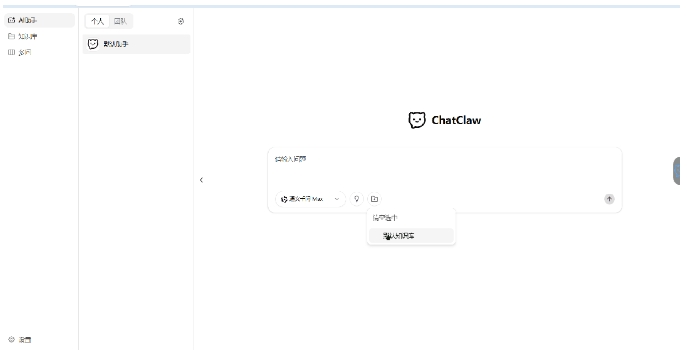The height and width of the screenshot is (364, 687).
Task: Click the add assistant icon beside the tabs
Action: pos(181,21)
